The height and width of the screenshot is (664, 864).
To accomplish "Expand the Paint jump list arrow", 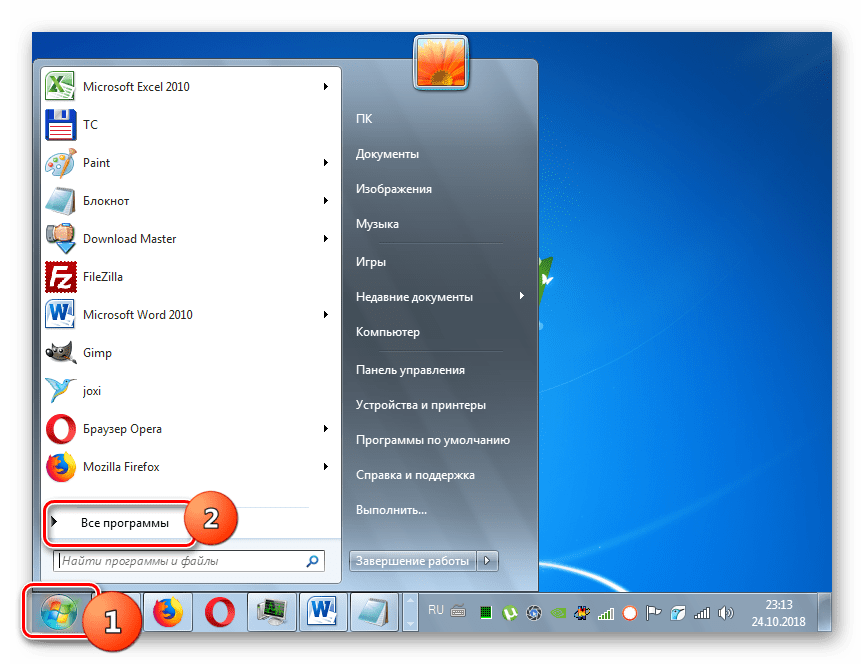I will pyautogui.click(x=326, y=163).
